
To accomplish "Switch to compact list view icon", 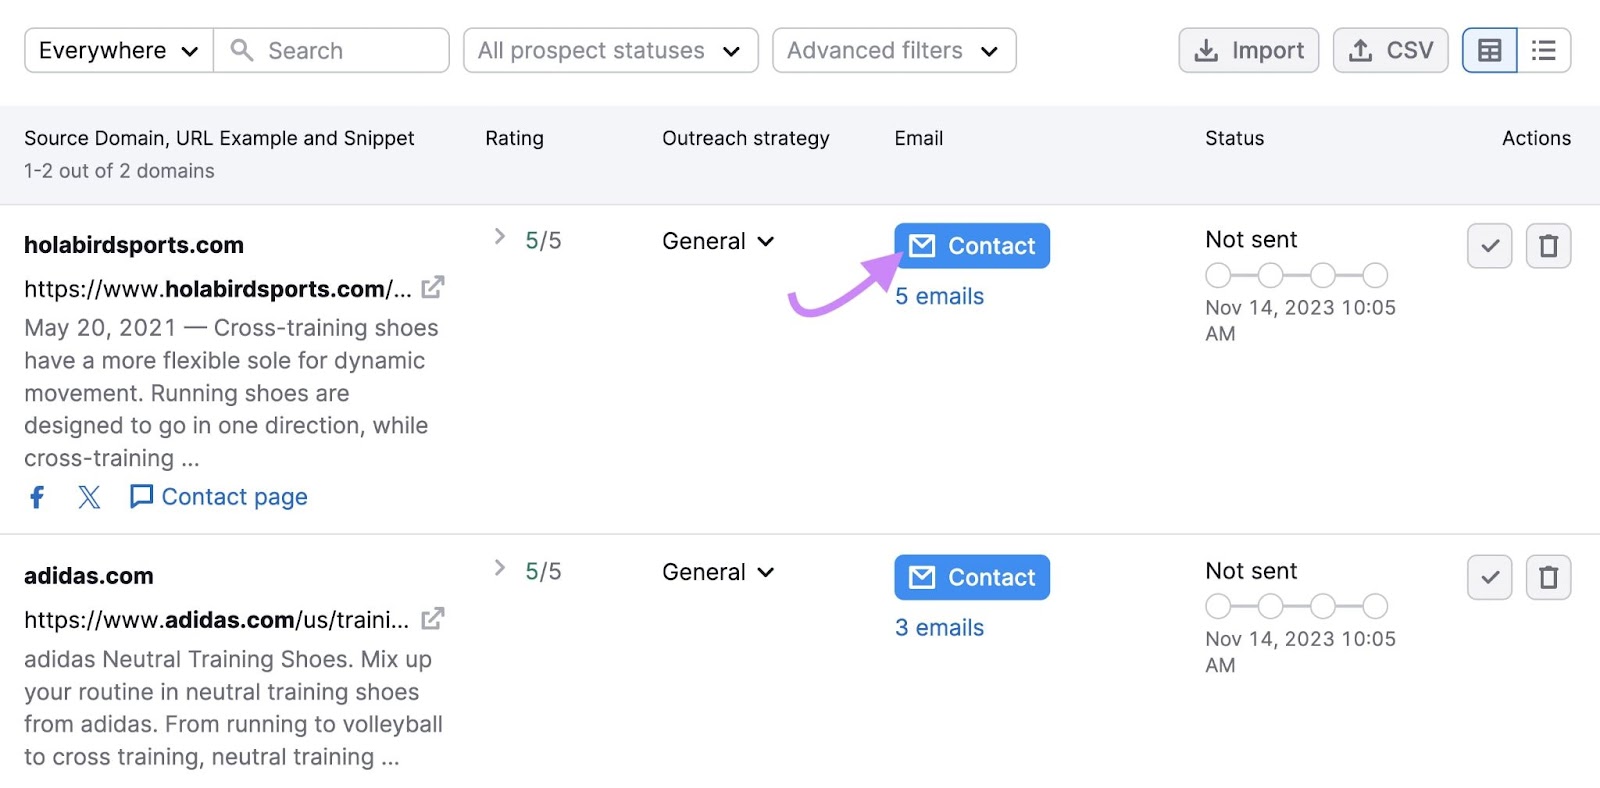I will [x=1544, y=50].
